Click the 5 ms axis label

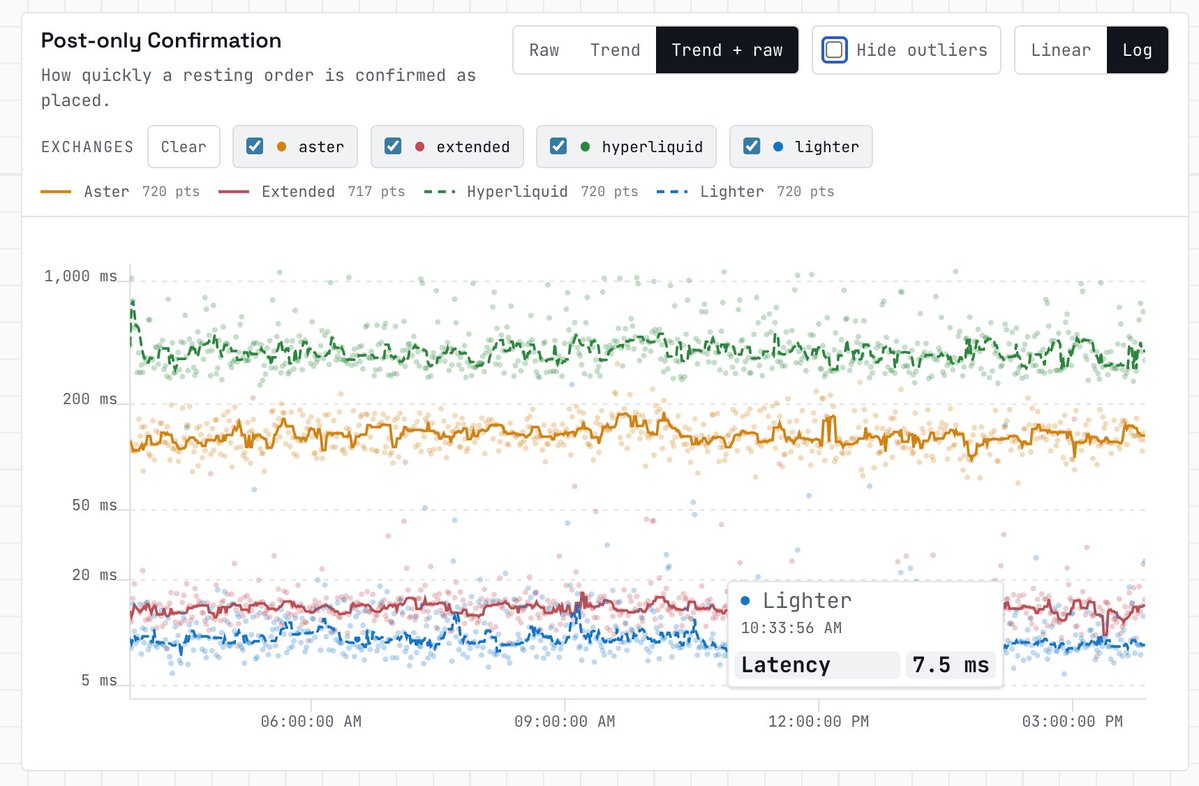click(99, 680)
